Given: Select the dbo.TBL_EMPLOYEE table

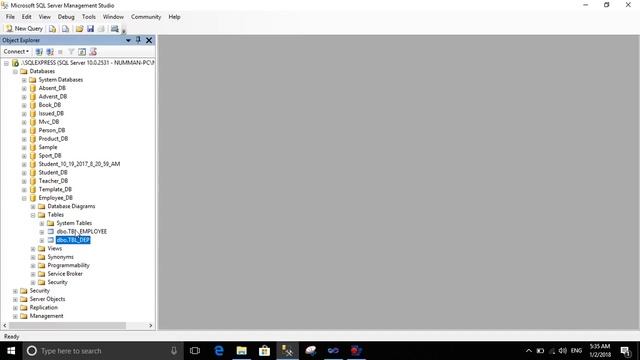Looking at the screenshot, I should 82,231.
